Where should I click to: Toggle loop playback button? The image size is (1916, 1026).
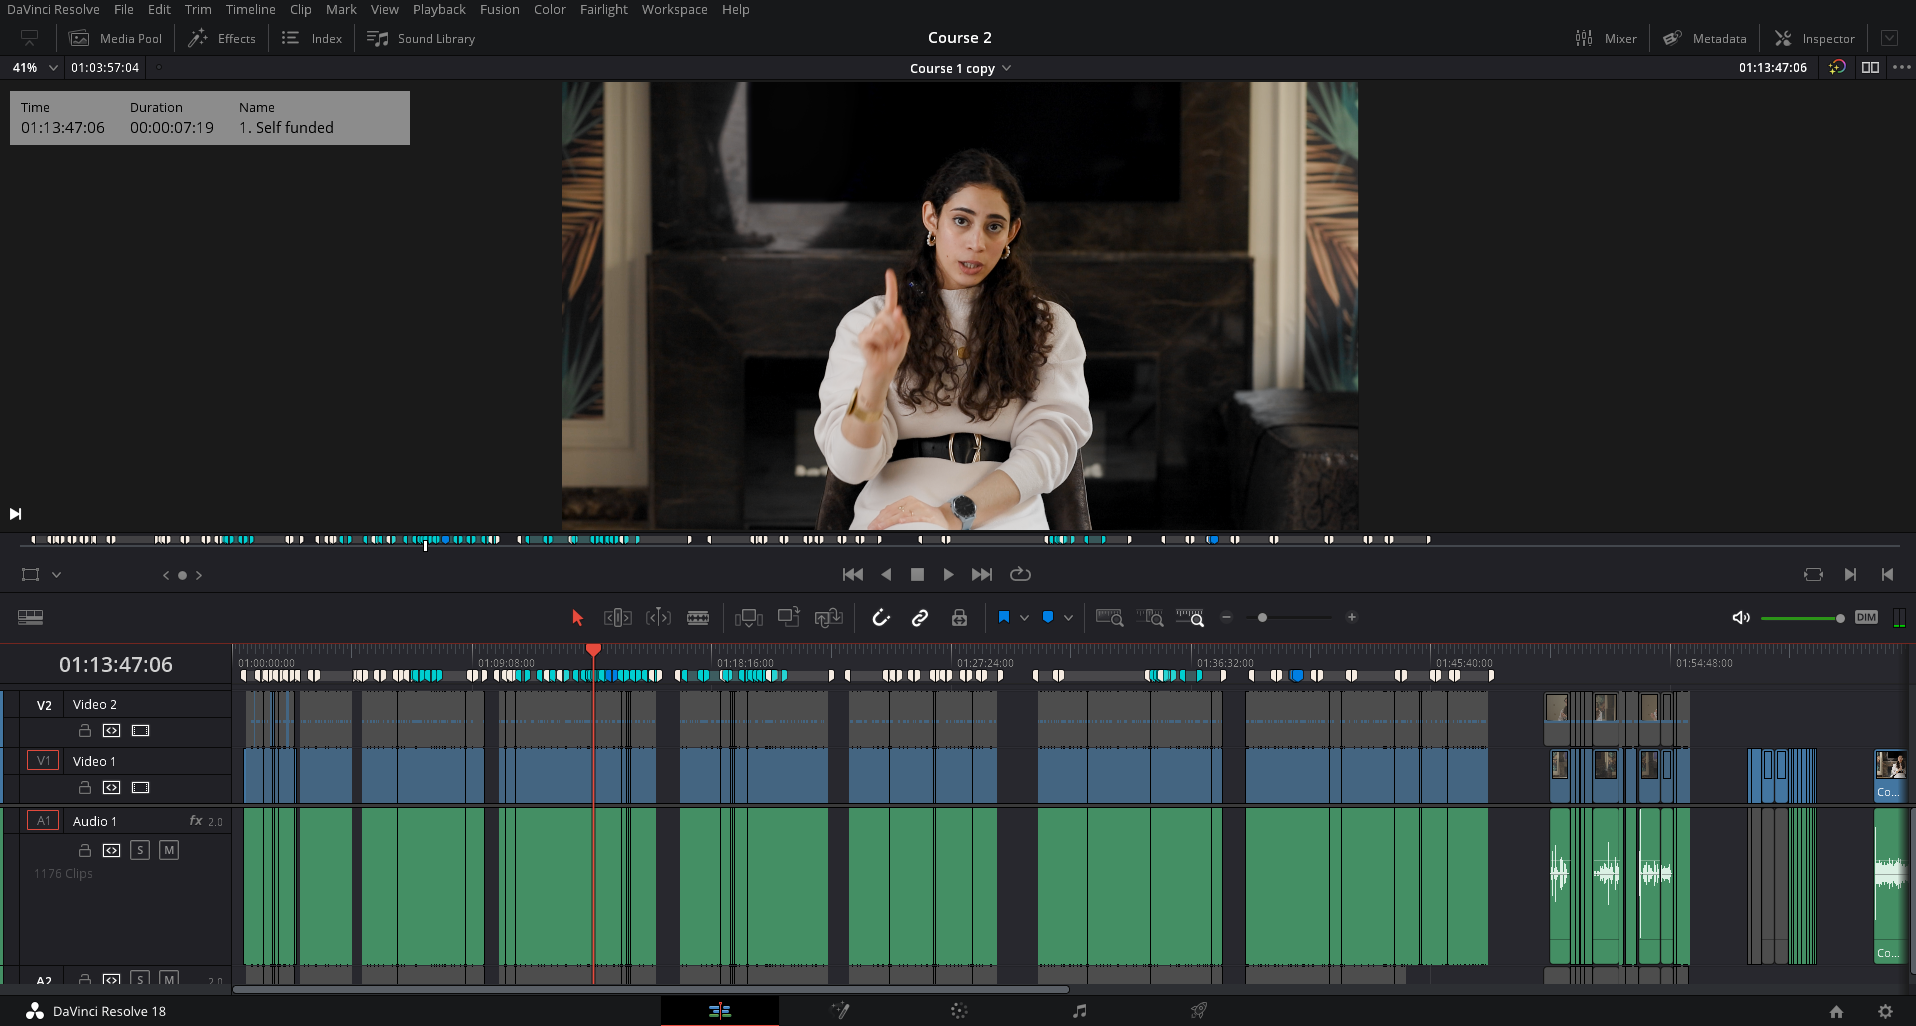tap(1020, 574)
